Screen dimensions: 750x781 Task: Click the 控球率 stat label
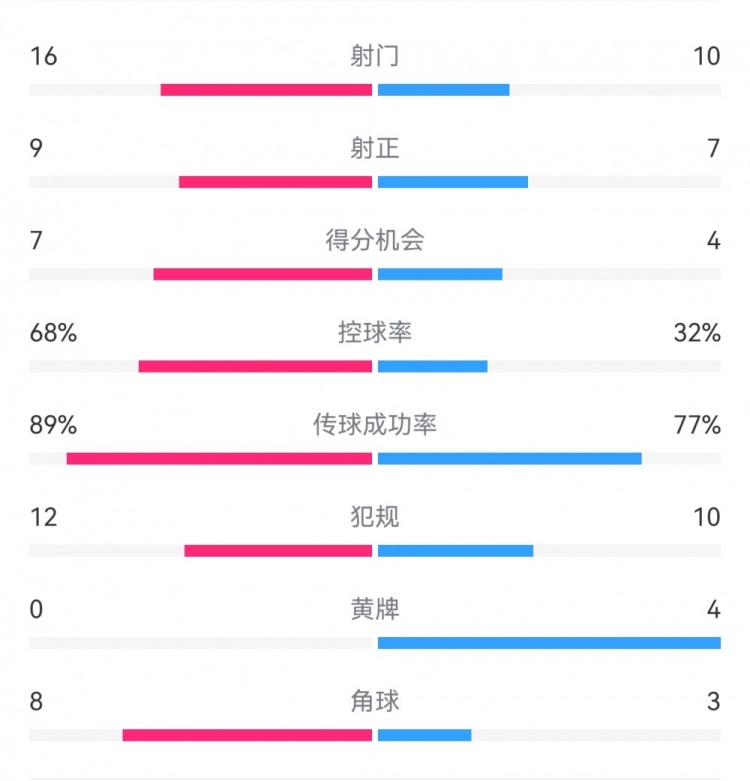point(375,333)
